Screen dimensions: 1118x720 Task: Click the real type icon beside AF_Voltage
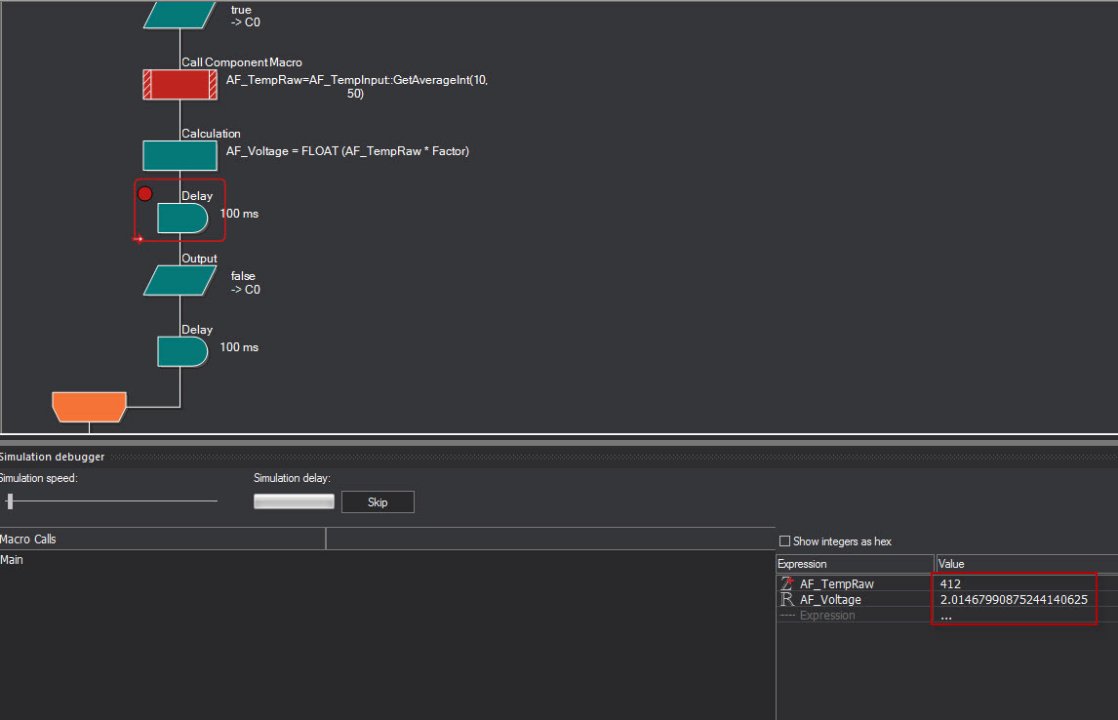click(x=786, y=600)
